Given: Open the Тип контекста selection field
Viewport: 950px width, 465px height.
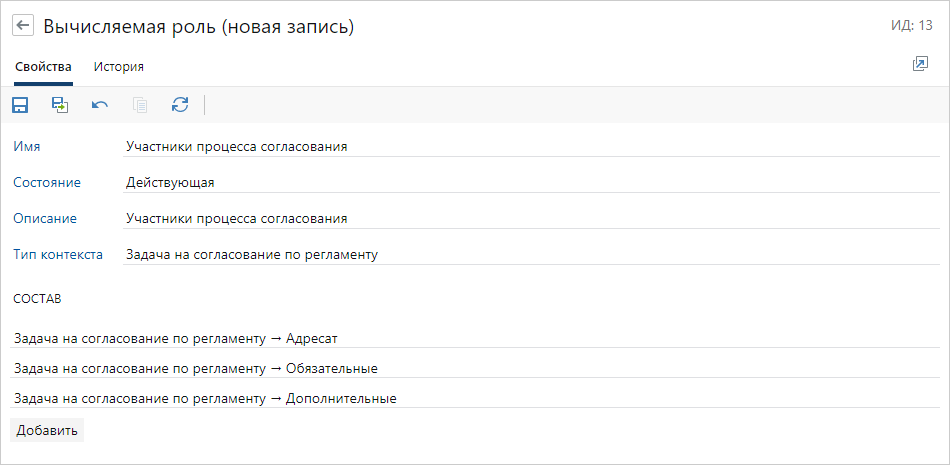Looking at the screenshot, I should tap(530, 254).
